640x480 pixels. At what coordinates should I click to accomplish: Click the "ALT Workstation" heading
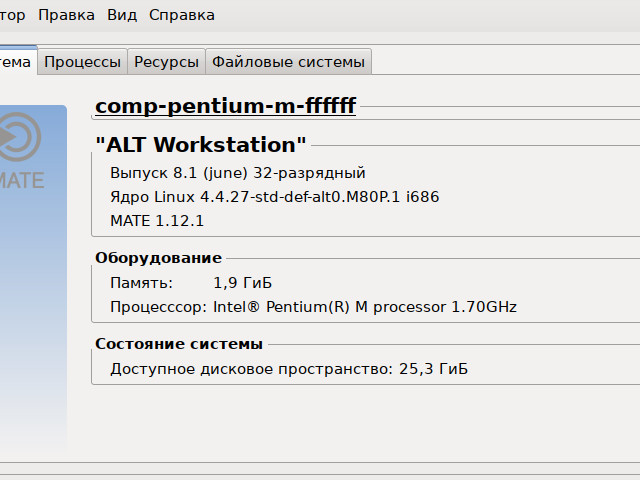[x=200, y=144]
